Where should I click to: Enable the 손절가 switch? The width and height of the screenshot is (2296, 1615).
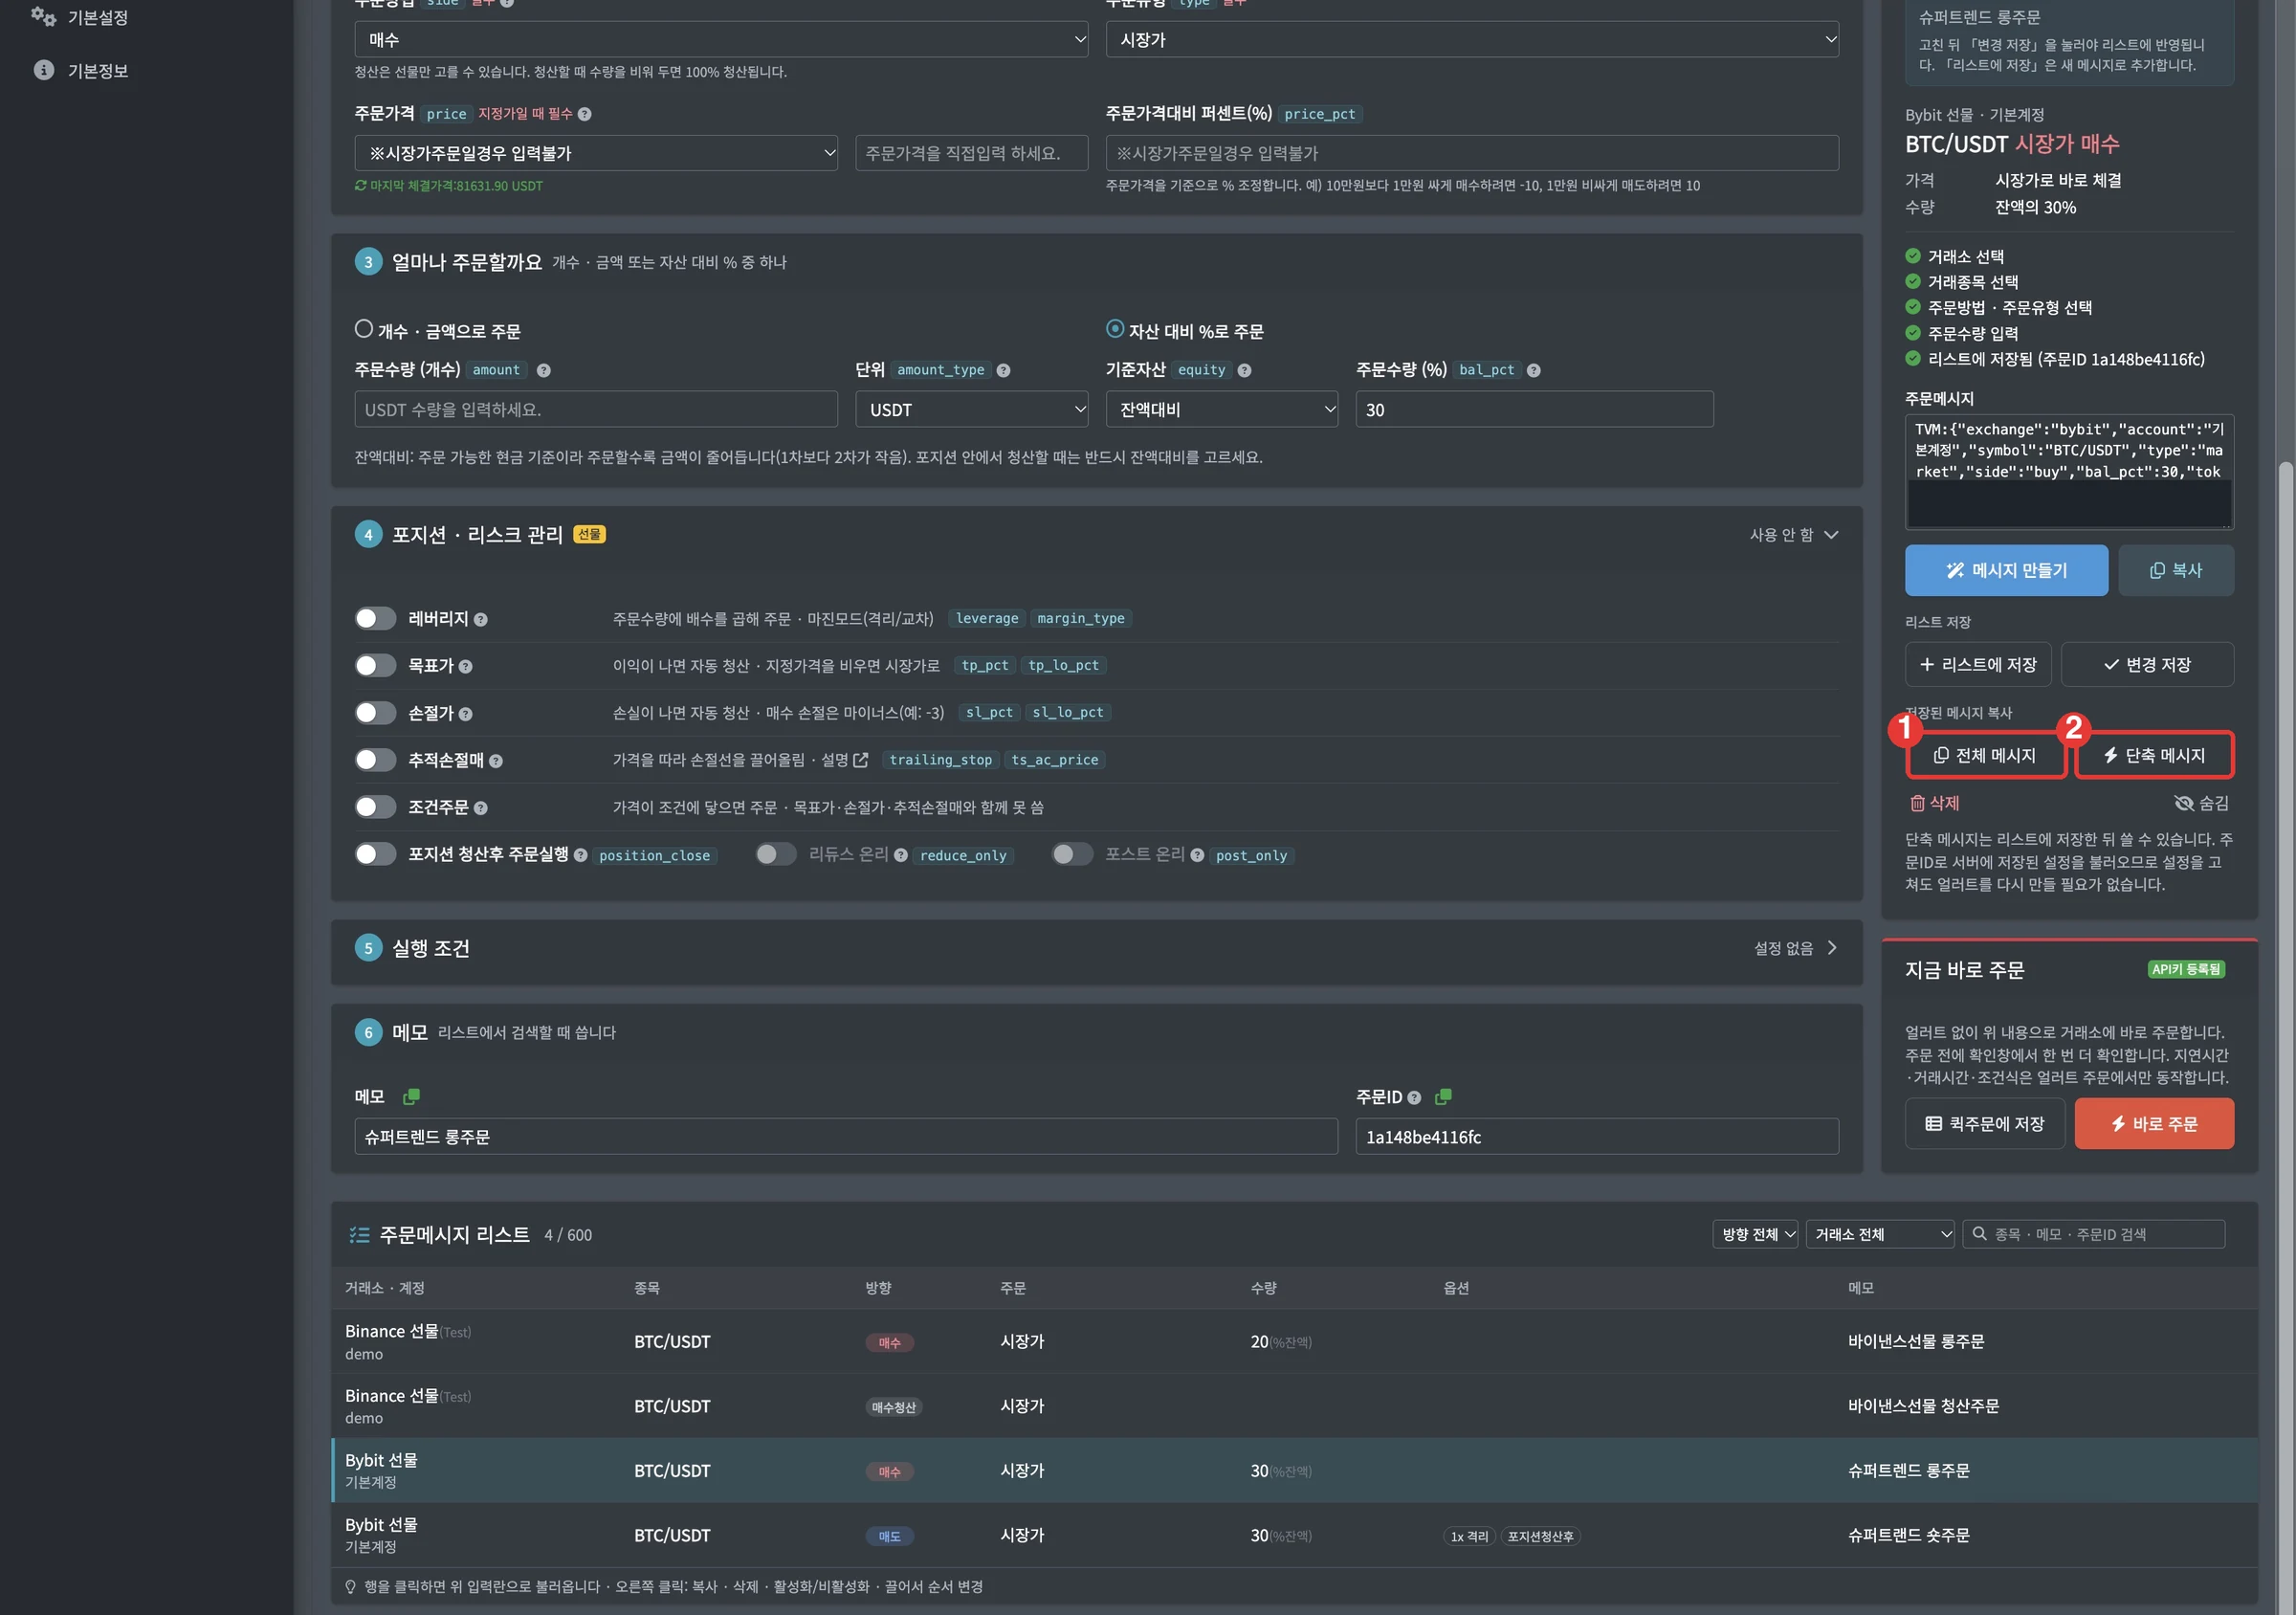point(376,713)
